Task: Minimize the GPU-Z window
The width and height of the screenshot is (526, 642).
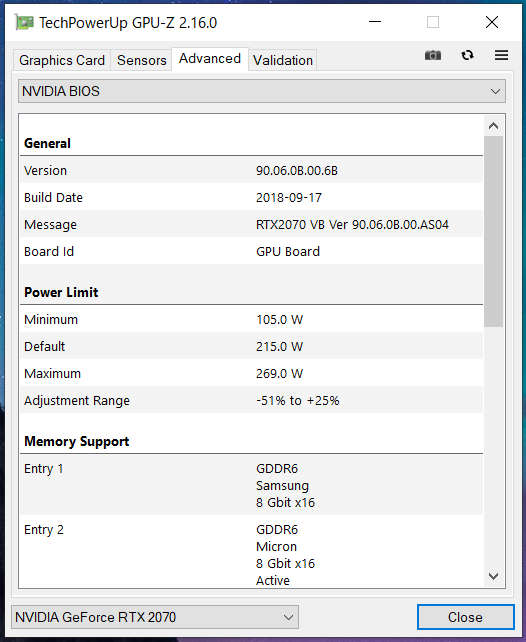Action: pos(375,22)
